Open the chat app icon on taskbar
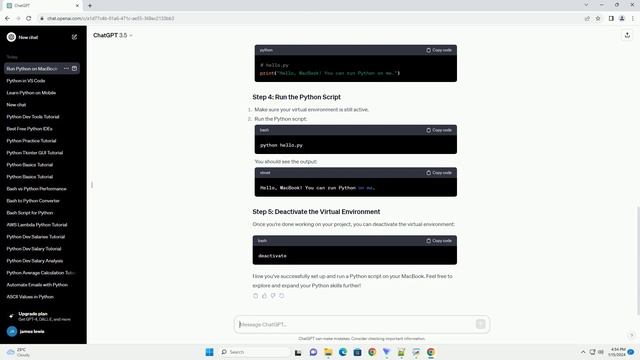 313,352
